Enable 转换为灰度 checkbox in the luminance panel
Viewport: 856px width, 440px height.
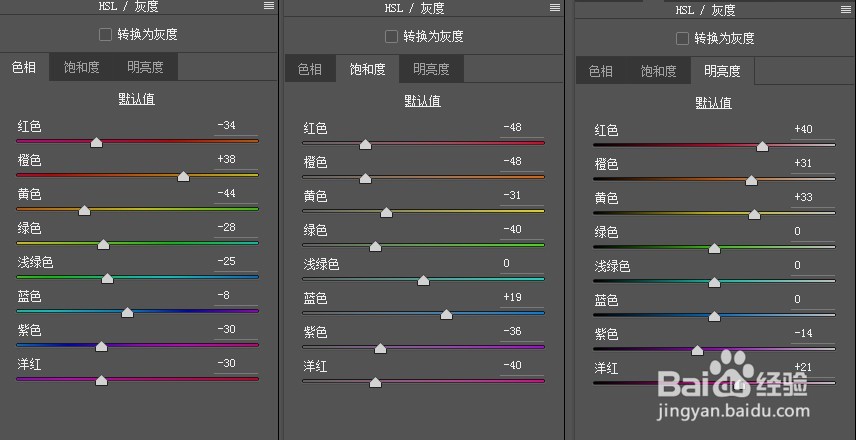pyautogui.click(x=682, y=39)
